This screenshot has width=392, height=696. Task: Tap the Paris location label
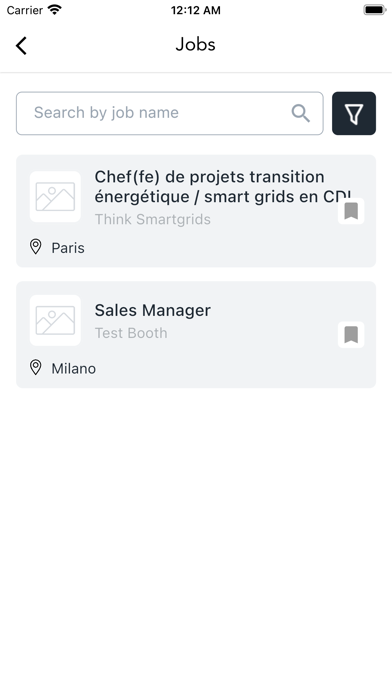[68, 248]
